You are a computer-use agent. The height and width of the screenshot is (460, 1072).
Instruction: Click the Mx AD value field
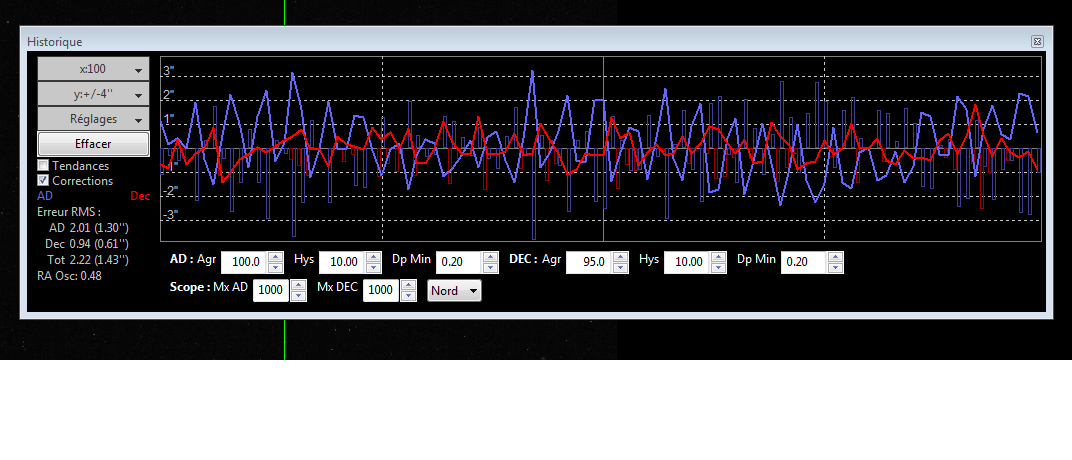[x=271, y=290]
